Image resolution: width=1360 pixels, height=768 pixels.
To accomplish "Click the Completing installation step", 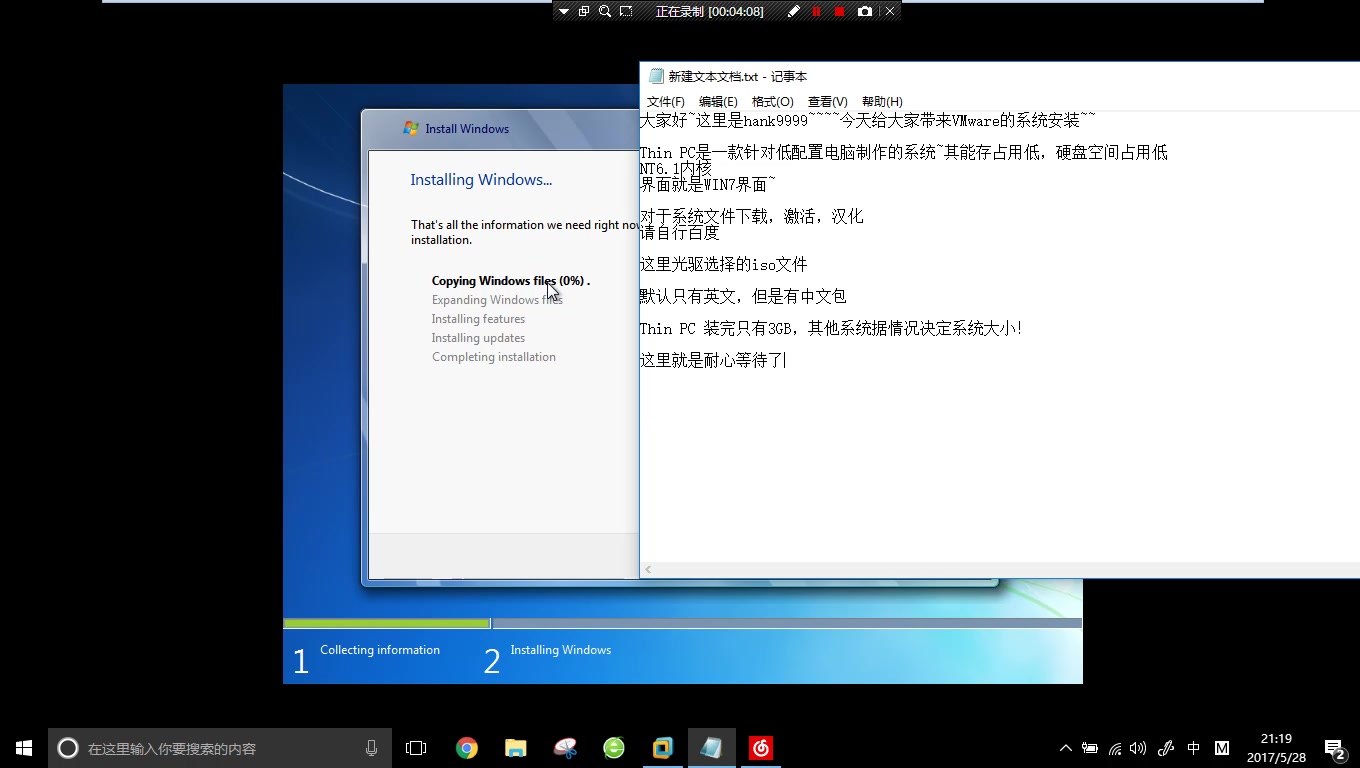I will pyautogui.click(x=494, y=357).
